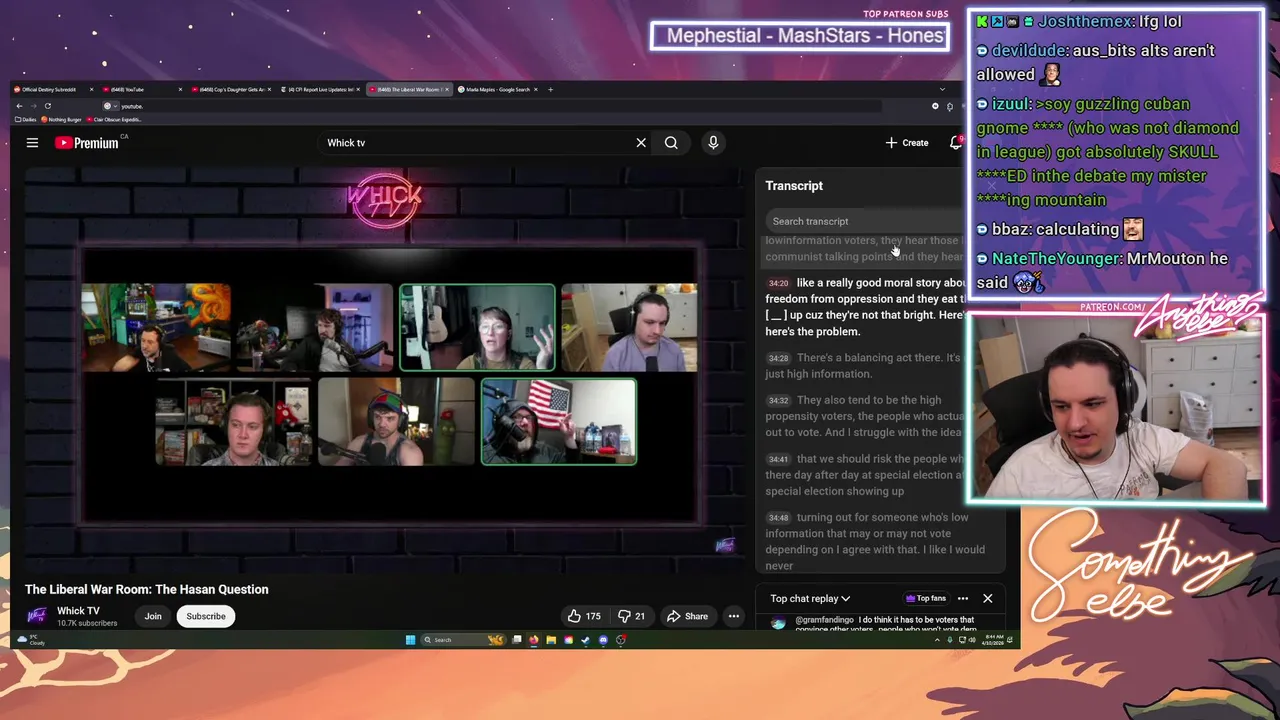This screenshot has width=1280, height=720.
Task: Open the list-all-tabs dropdown arrow
Action: click(x=942, y=89)
